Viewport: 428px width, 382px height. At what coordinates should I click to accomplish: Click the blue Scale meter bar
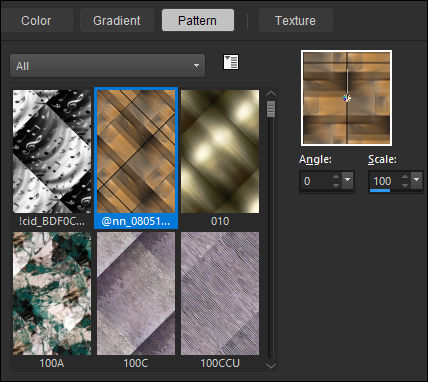(380, 190)
